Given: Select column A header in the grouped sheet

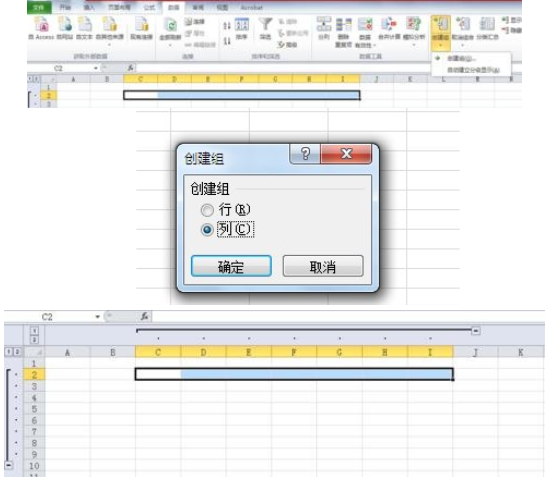Looking at the screenshot, I should click(x=67, y=353).
